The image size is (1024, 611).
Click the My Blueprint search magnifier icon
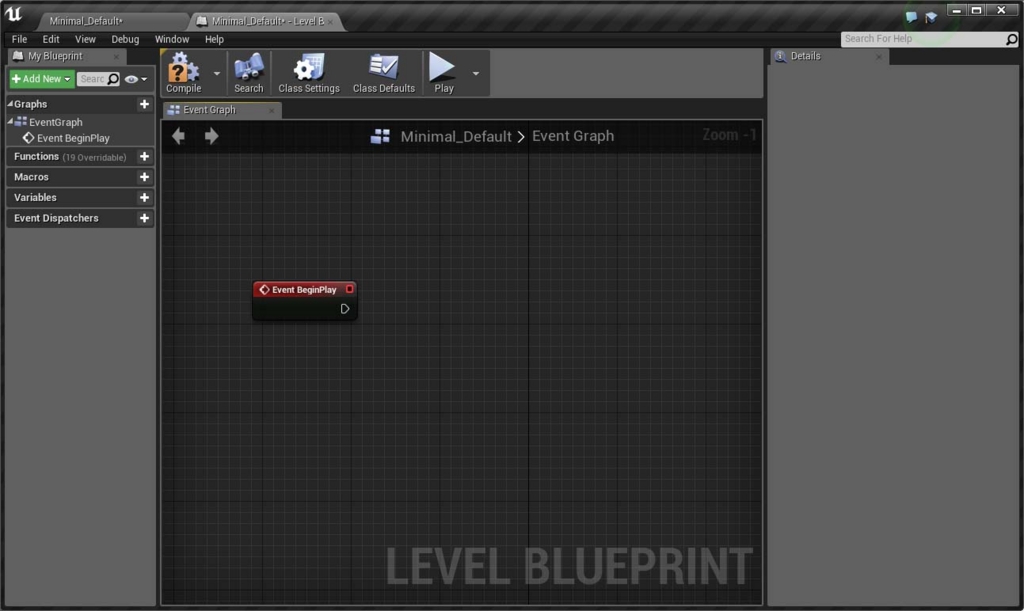113,79
